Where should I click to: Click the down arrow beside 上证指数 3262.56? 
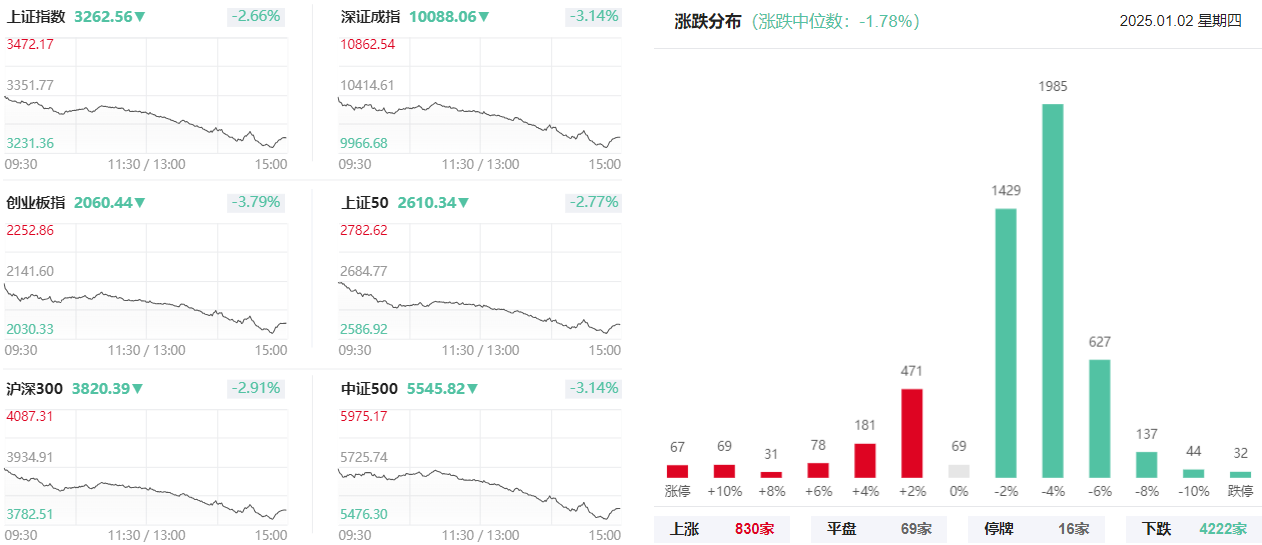click(140, 17)
